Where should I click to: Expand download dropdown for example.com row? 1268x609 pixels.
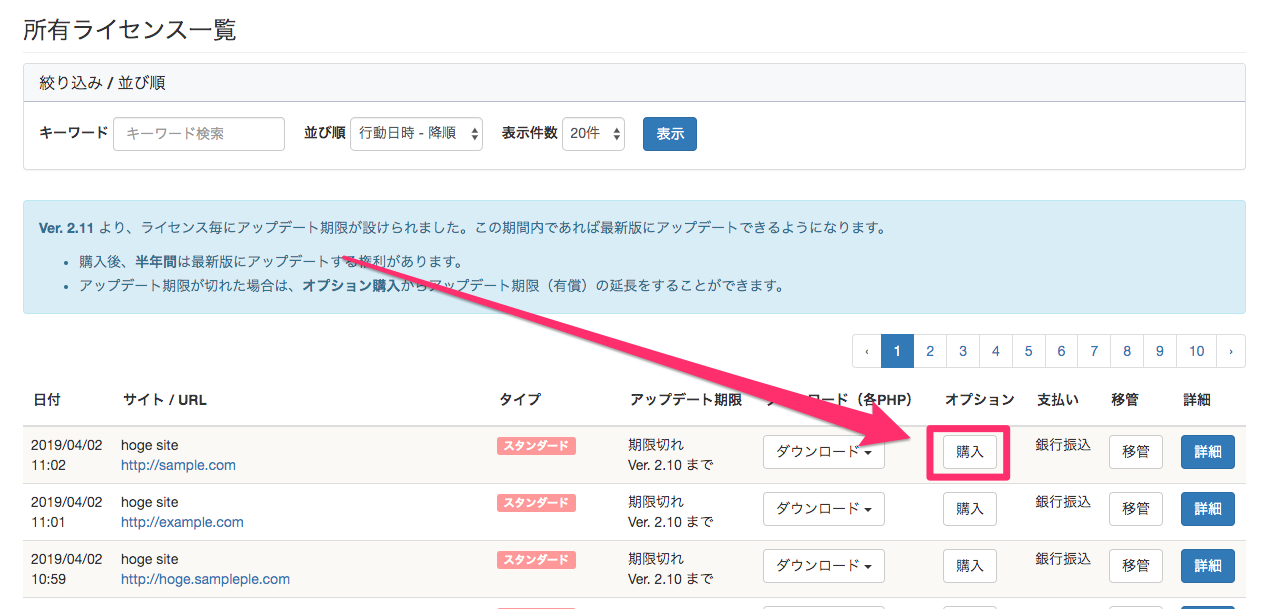(823, 509)
